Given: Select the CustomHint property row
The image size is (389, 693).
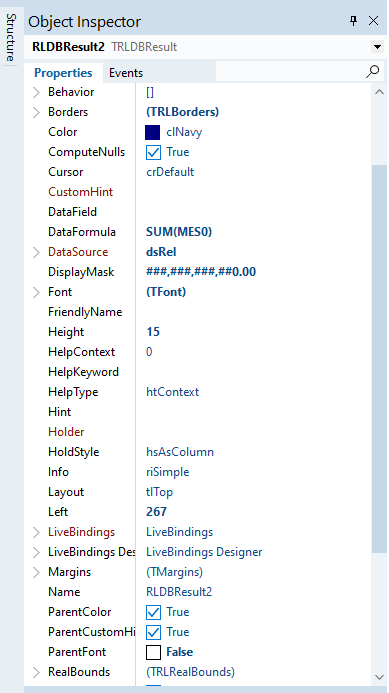Looking at the screenshot, I should [197, 192].
